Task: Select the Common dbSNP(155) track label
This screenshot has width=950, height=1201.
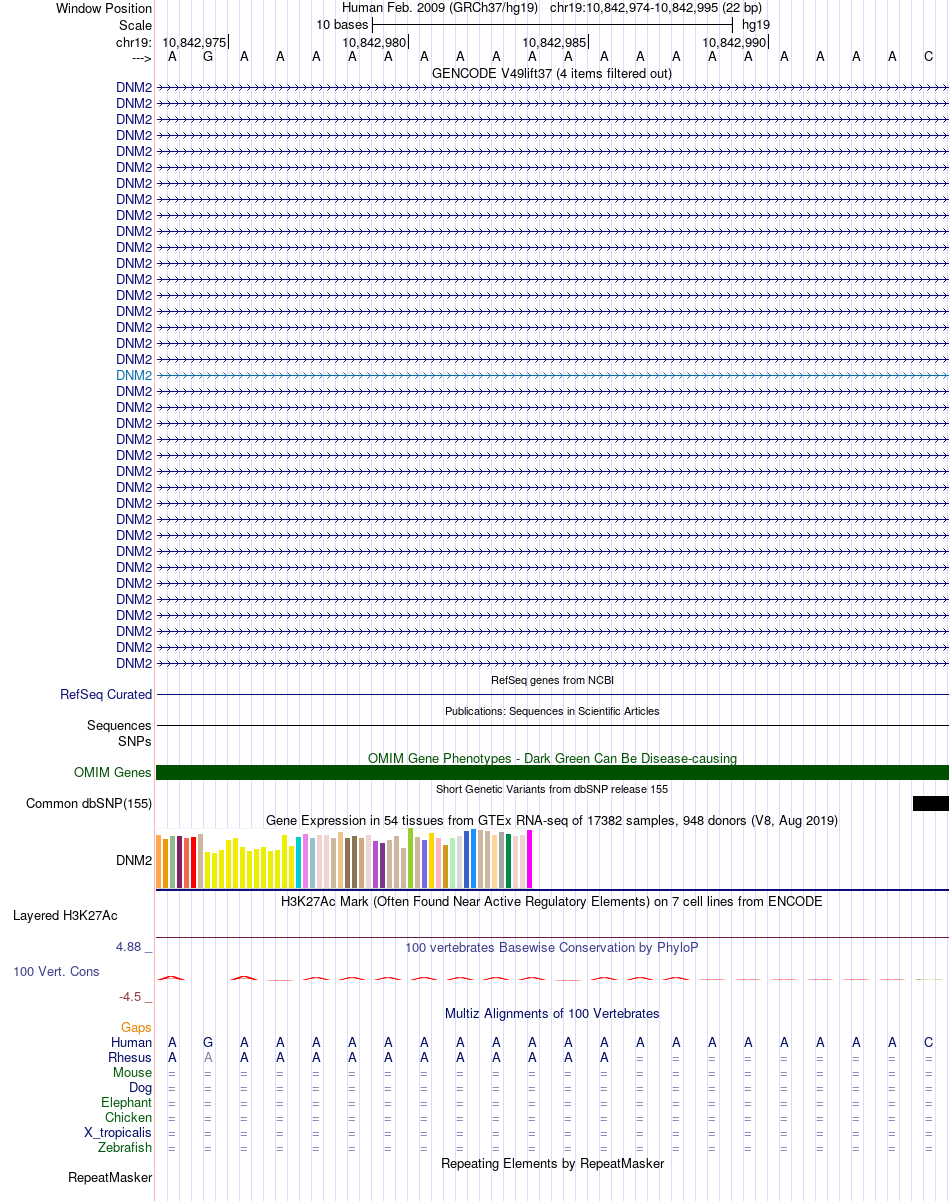Action: (89, 803)
